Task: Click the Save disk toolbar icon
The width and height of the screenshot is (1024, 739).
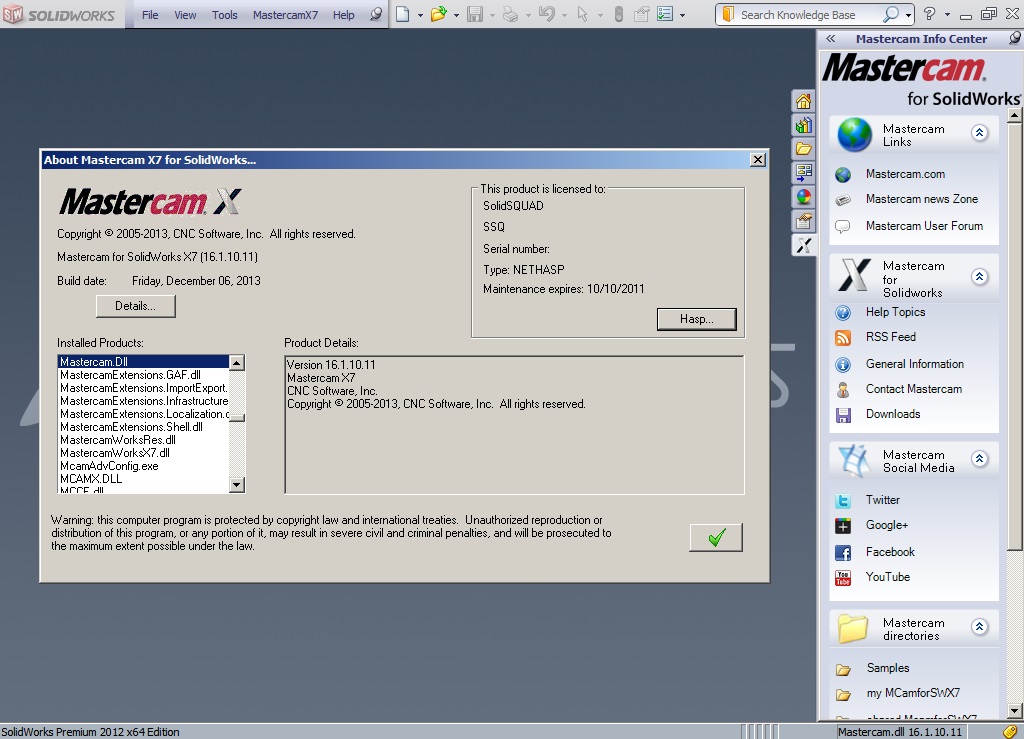Action: (475, 14)
